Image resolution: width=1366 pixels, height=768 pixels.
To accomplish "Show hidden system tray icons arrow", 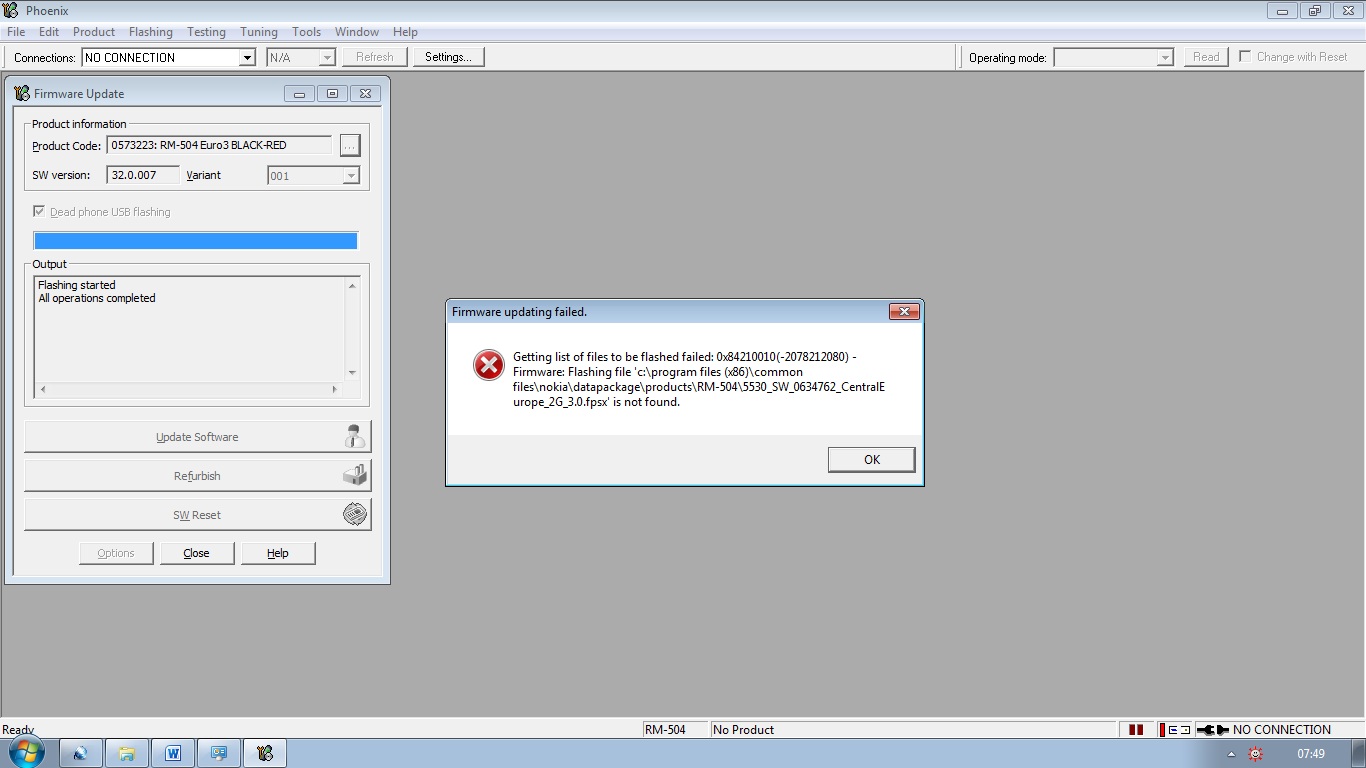I will [1231, 754].
